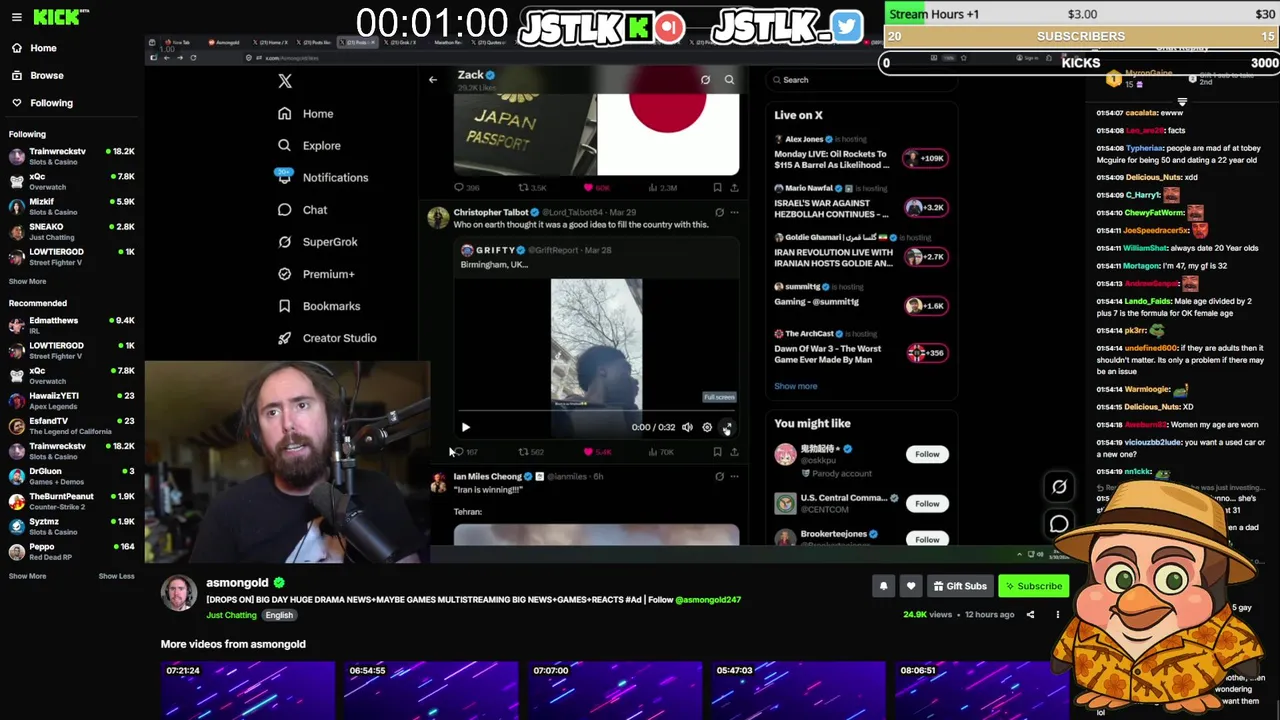
Task: Select Home in the X sidebar
Action: click(x=306, y=114)
